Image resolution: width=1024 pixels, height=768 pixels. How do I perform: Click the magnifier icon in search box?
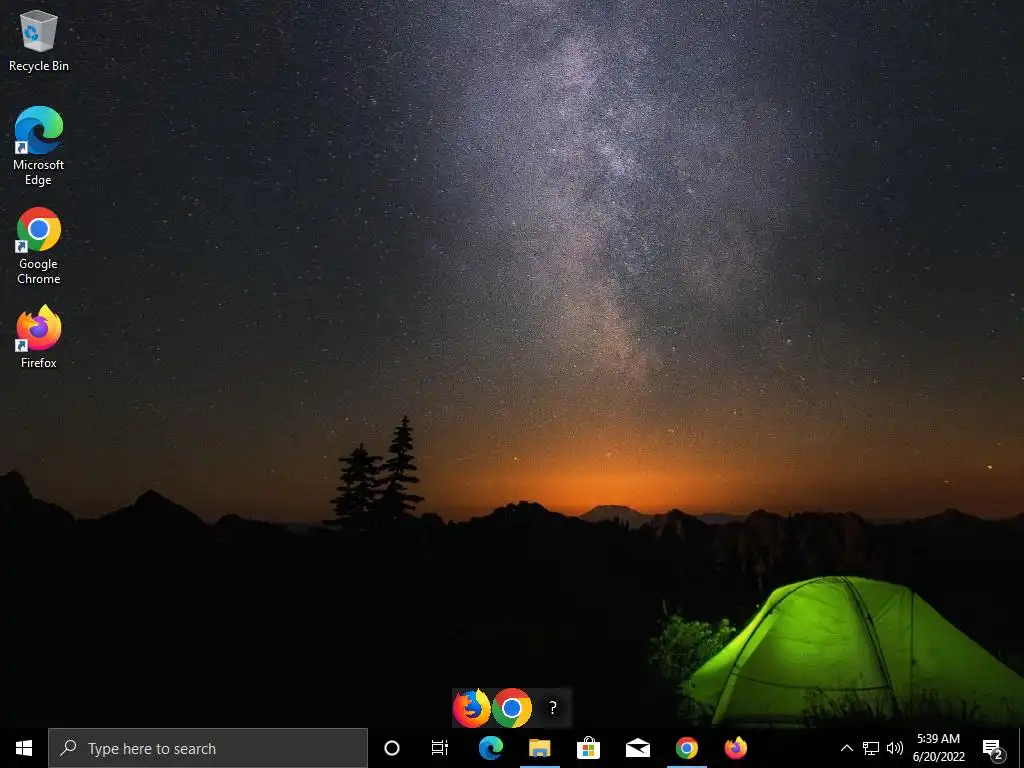point(68,748)
